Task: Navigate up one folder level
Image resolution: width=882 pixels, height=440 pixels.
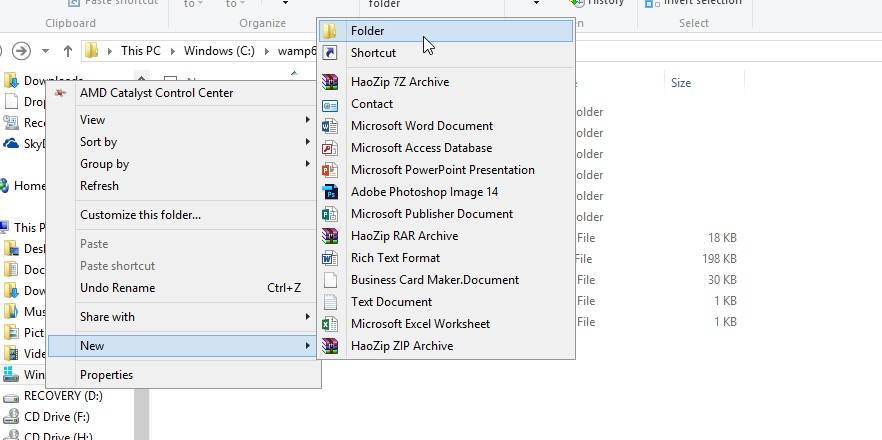Action: click(68, 51)
